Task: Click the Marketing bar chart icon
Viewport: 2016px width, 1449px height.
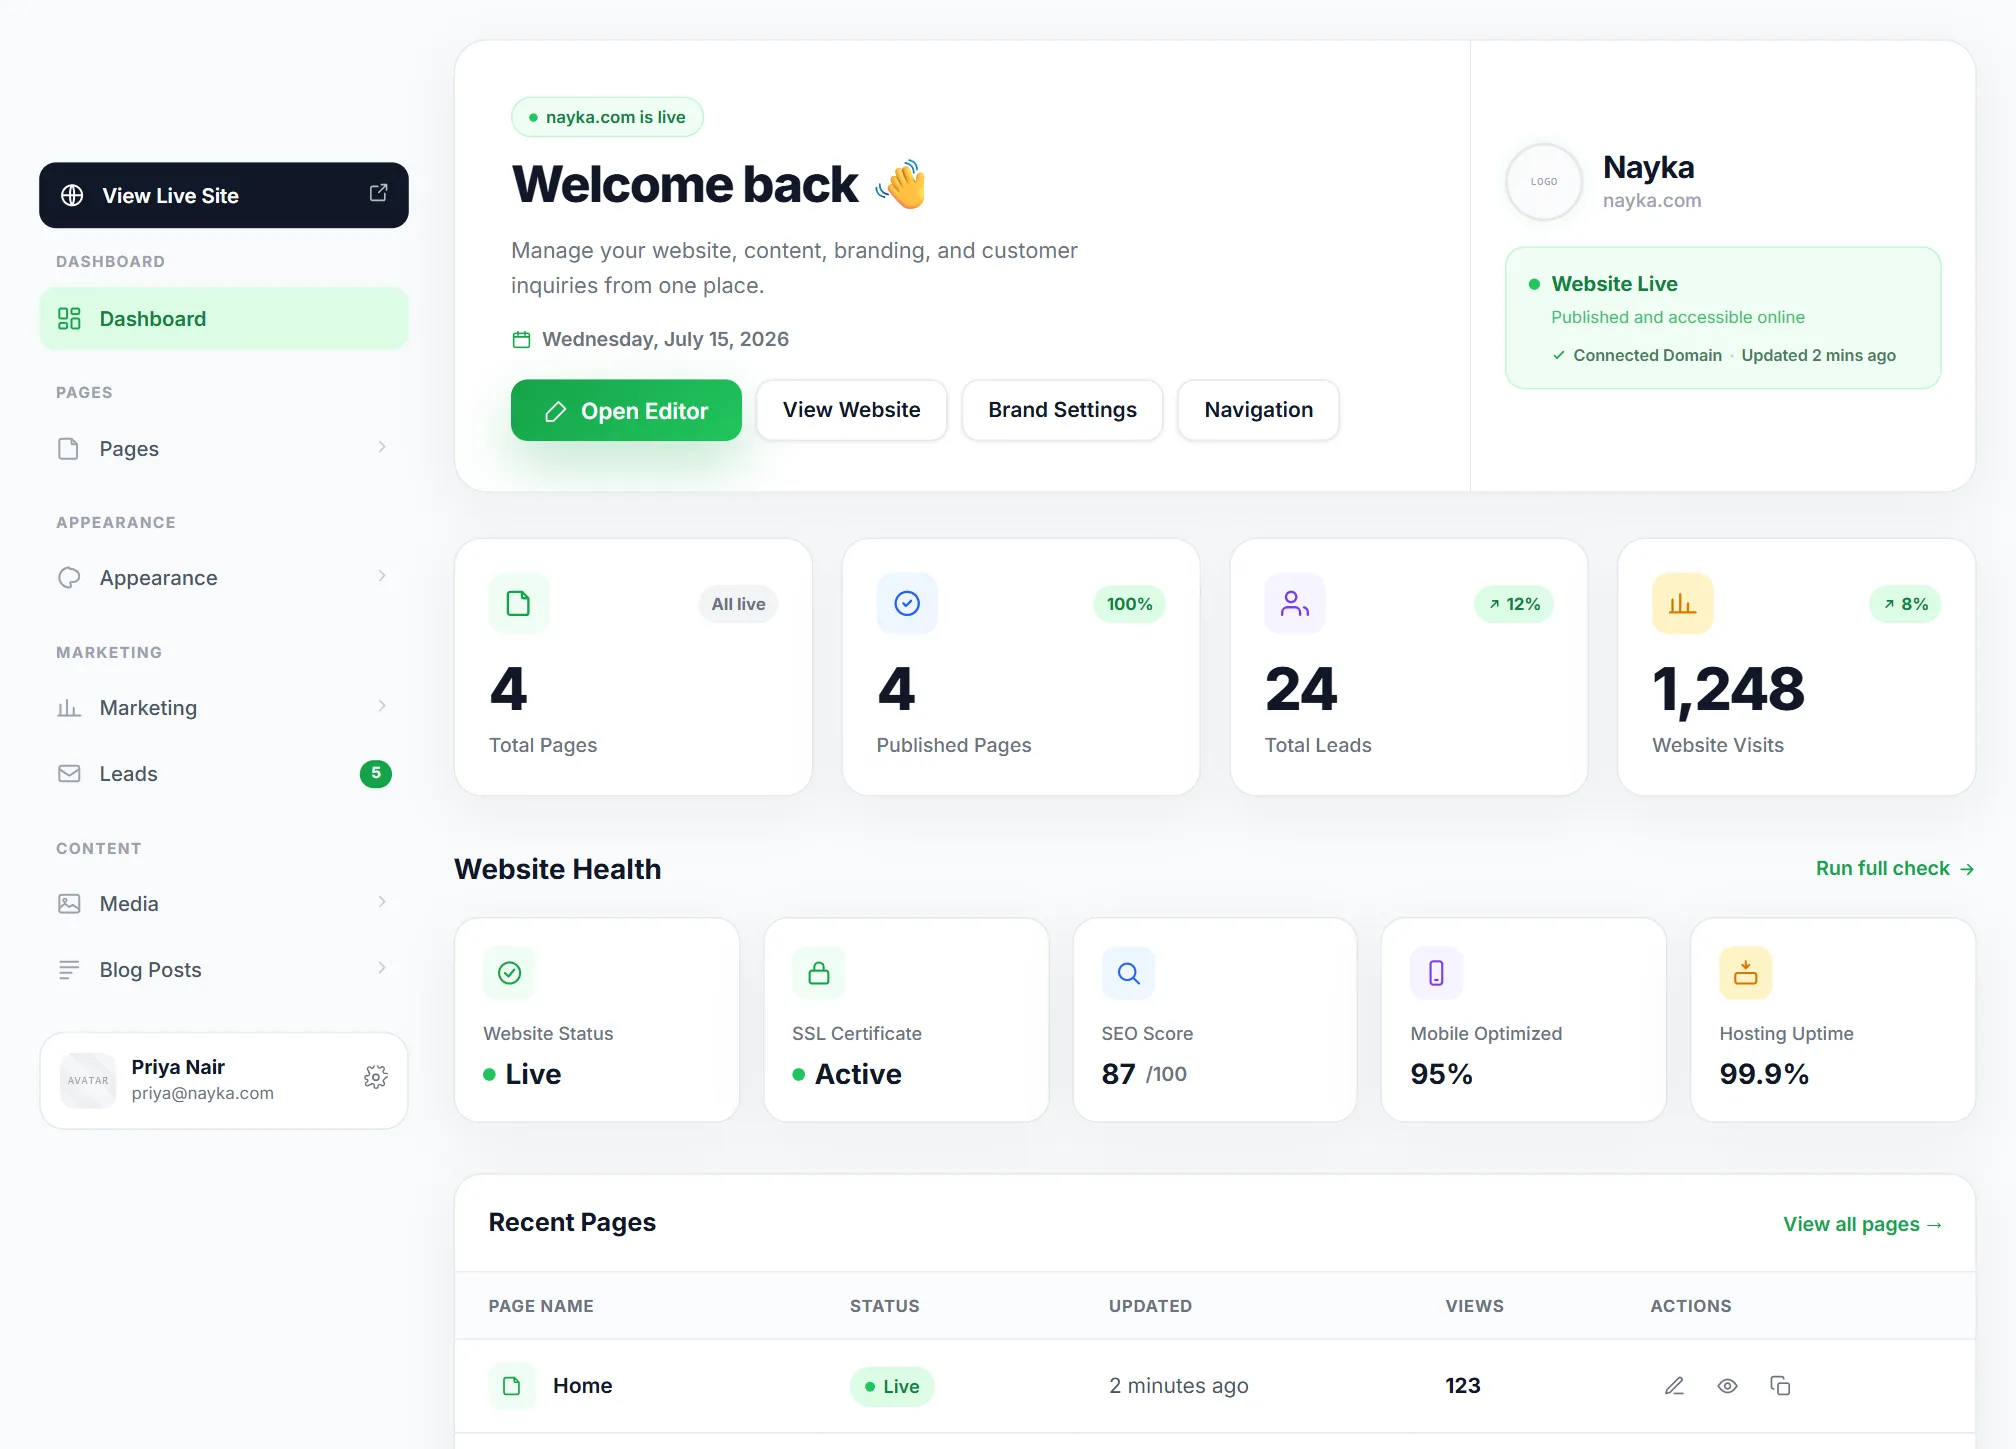Action: pyautogui.click(x=69, y=708)
